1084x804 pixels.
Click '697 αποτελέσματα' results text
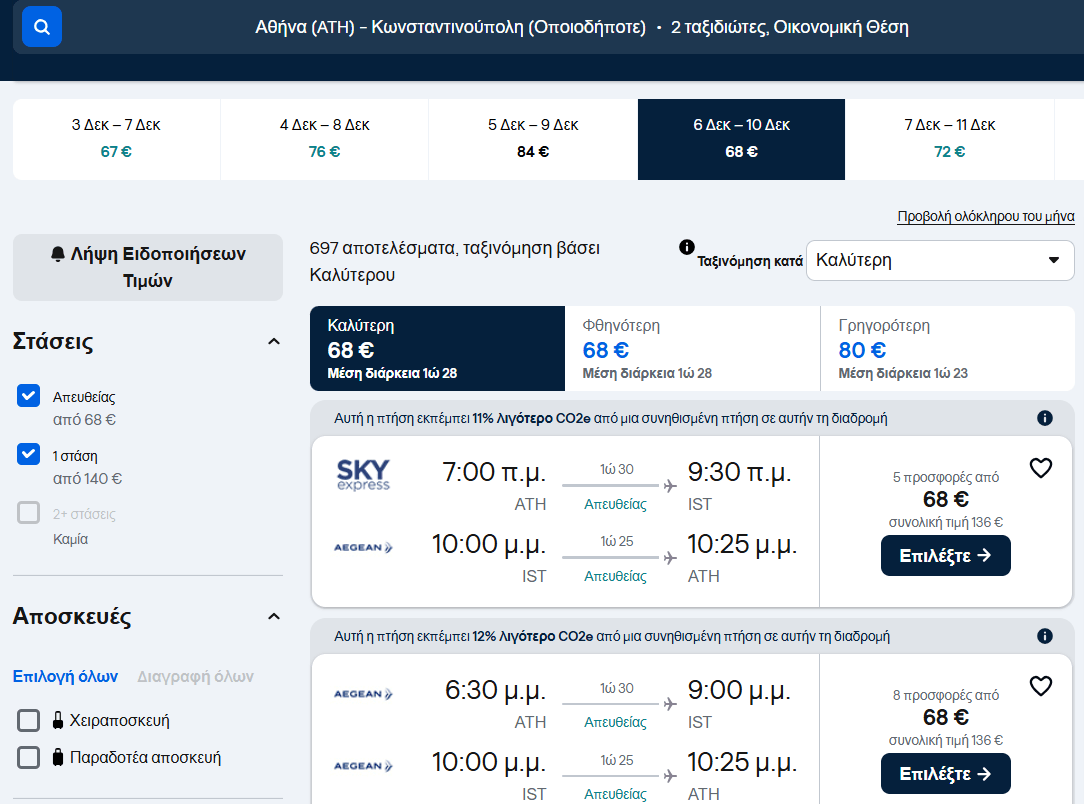pyautogui.click(x=382, y=247)
